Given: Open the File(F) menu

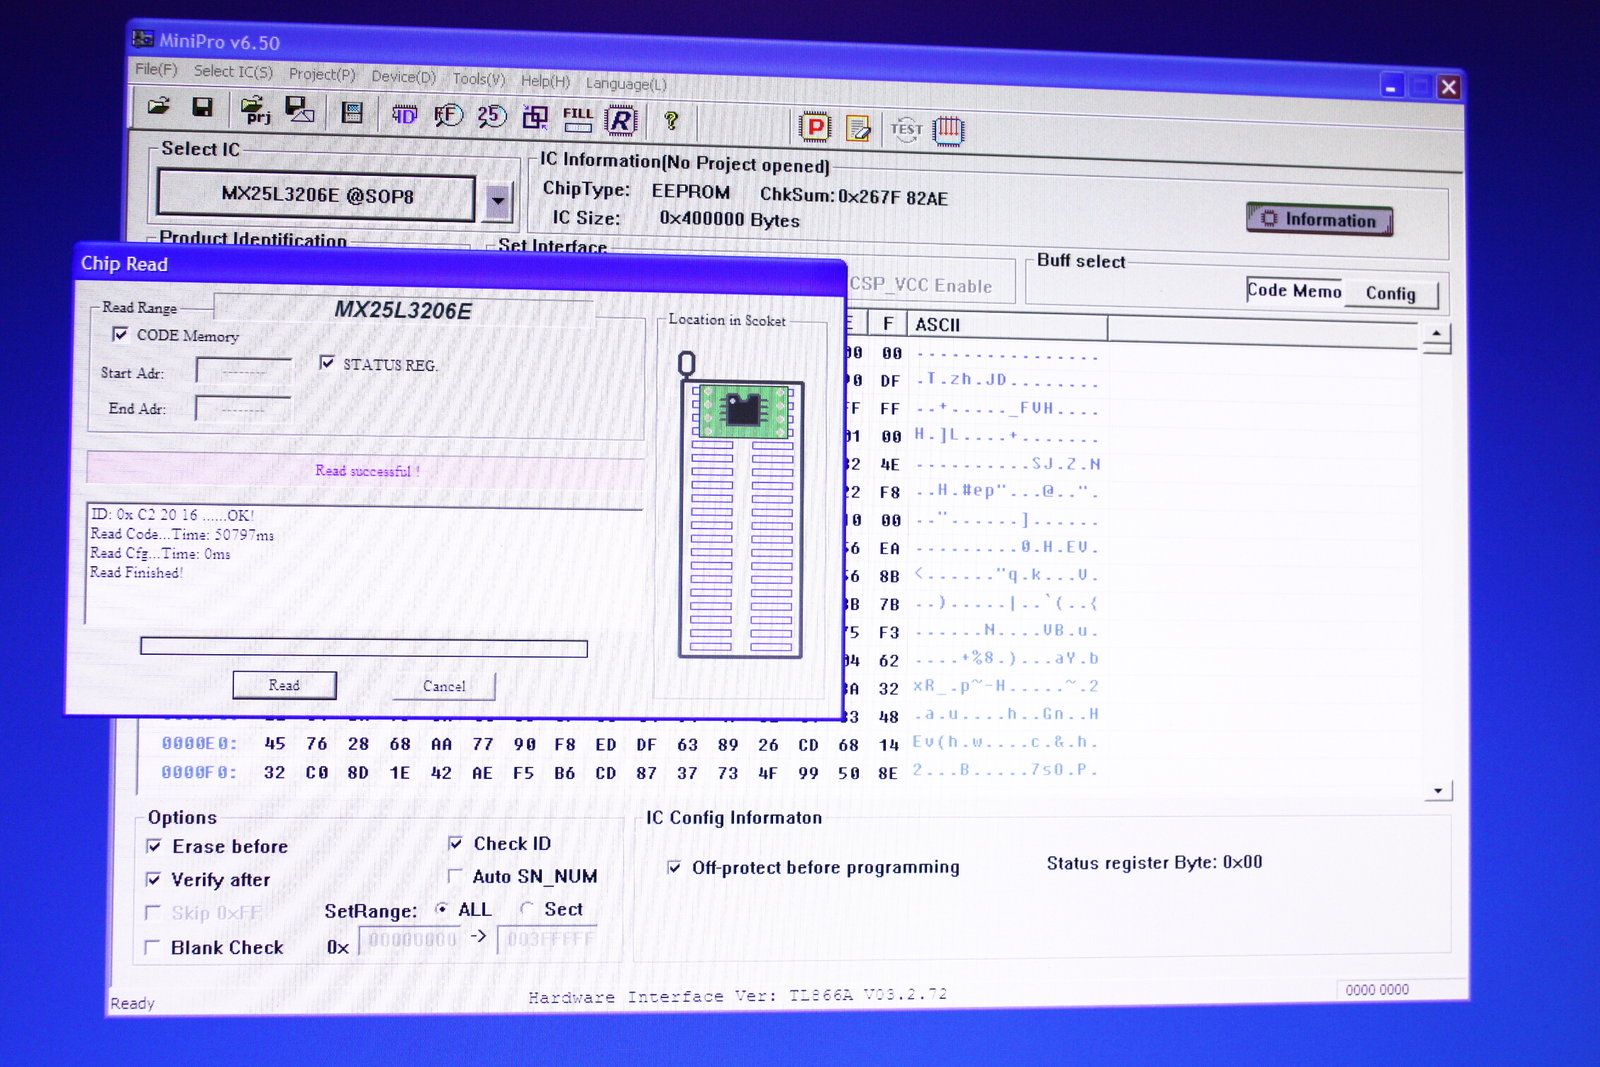Looking at the screenshot, I should point(156,69).
